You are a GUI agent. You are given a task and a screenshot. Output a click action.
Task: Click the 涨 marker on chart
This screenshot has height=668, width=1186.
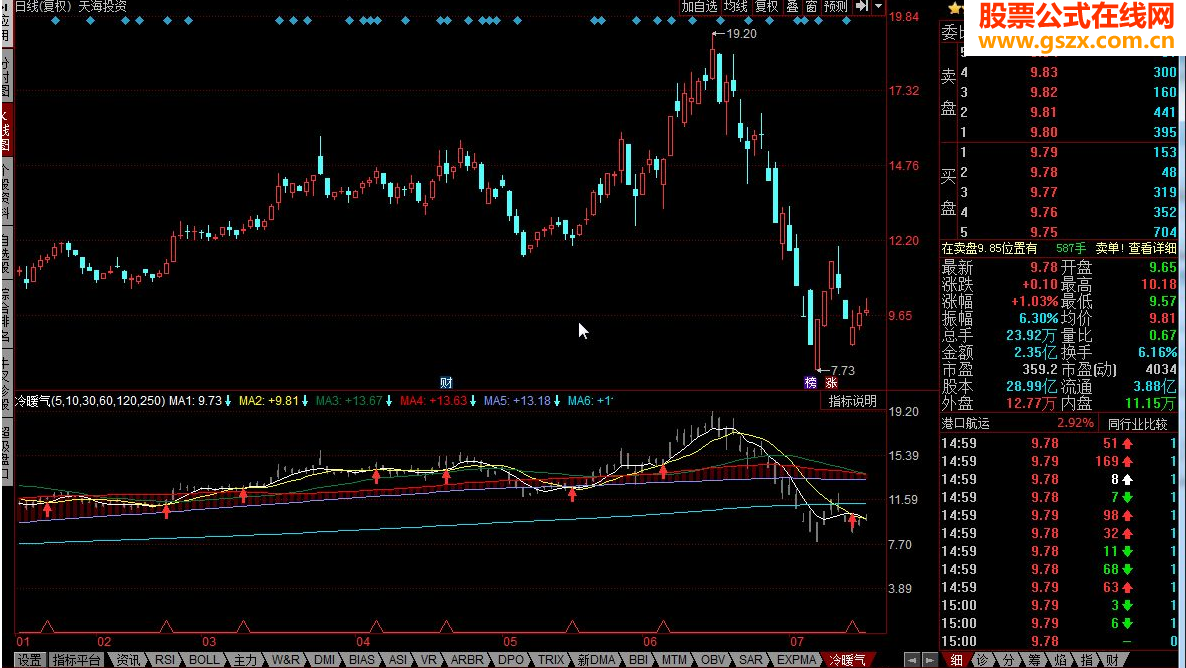[831, 383]
